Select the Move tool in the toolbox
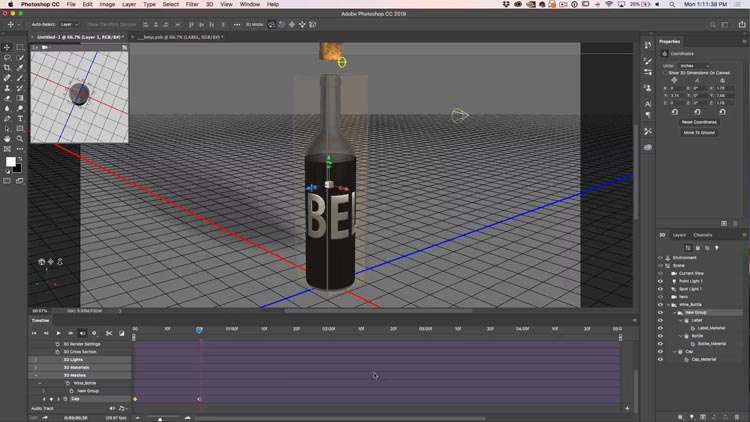 (7, 47)
